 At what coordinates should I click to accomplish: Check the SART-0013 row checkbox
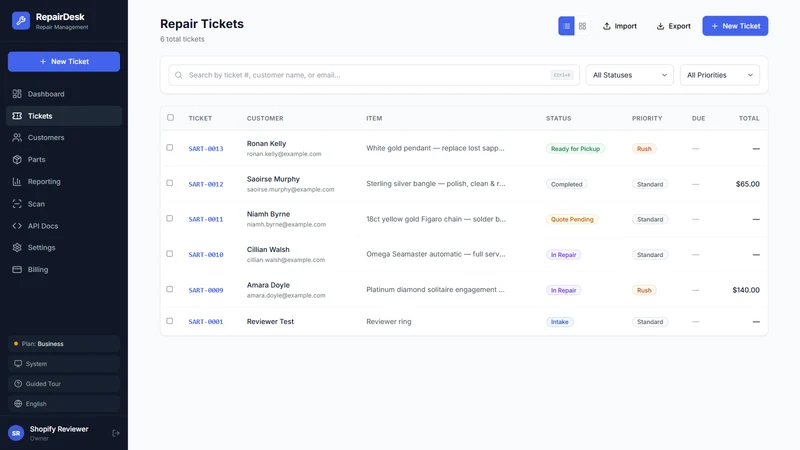point(169,147)
